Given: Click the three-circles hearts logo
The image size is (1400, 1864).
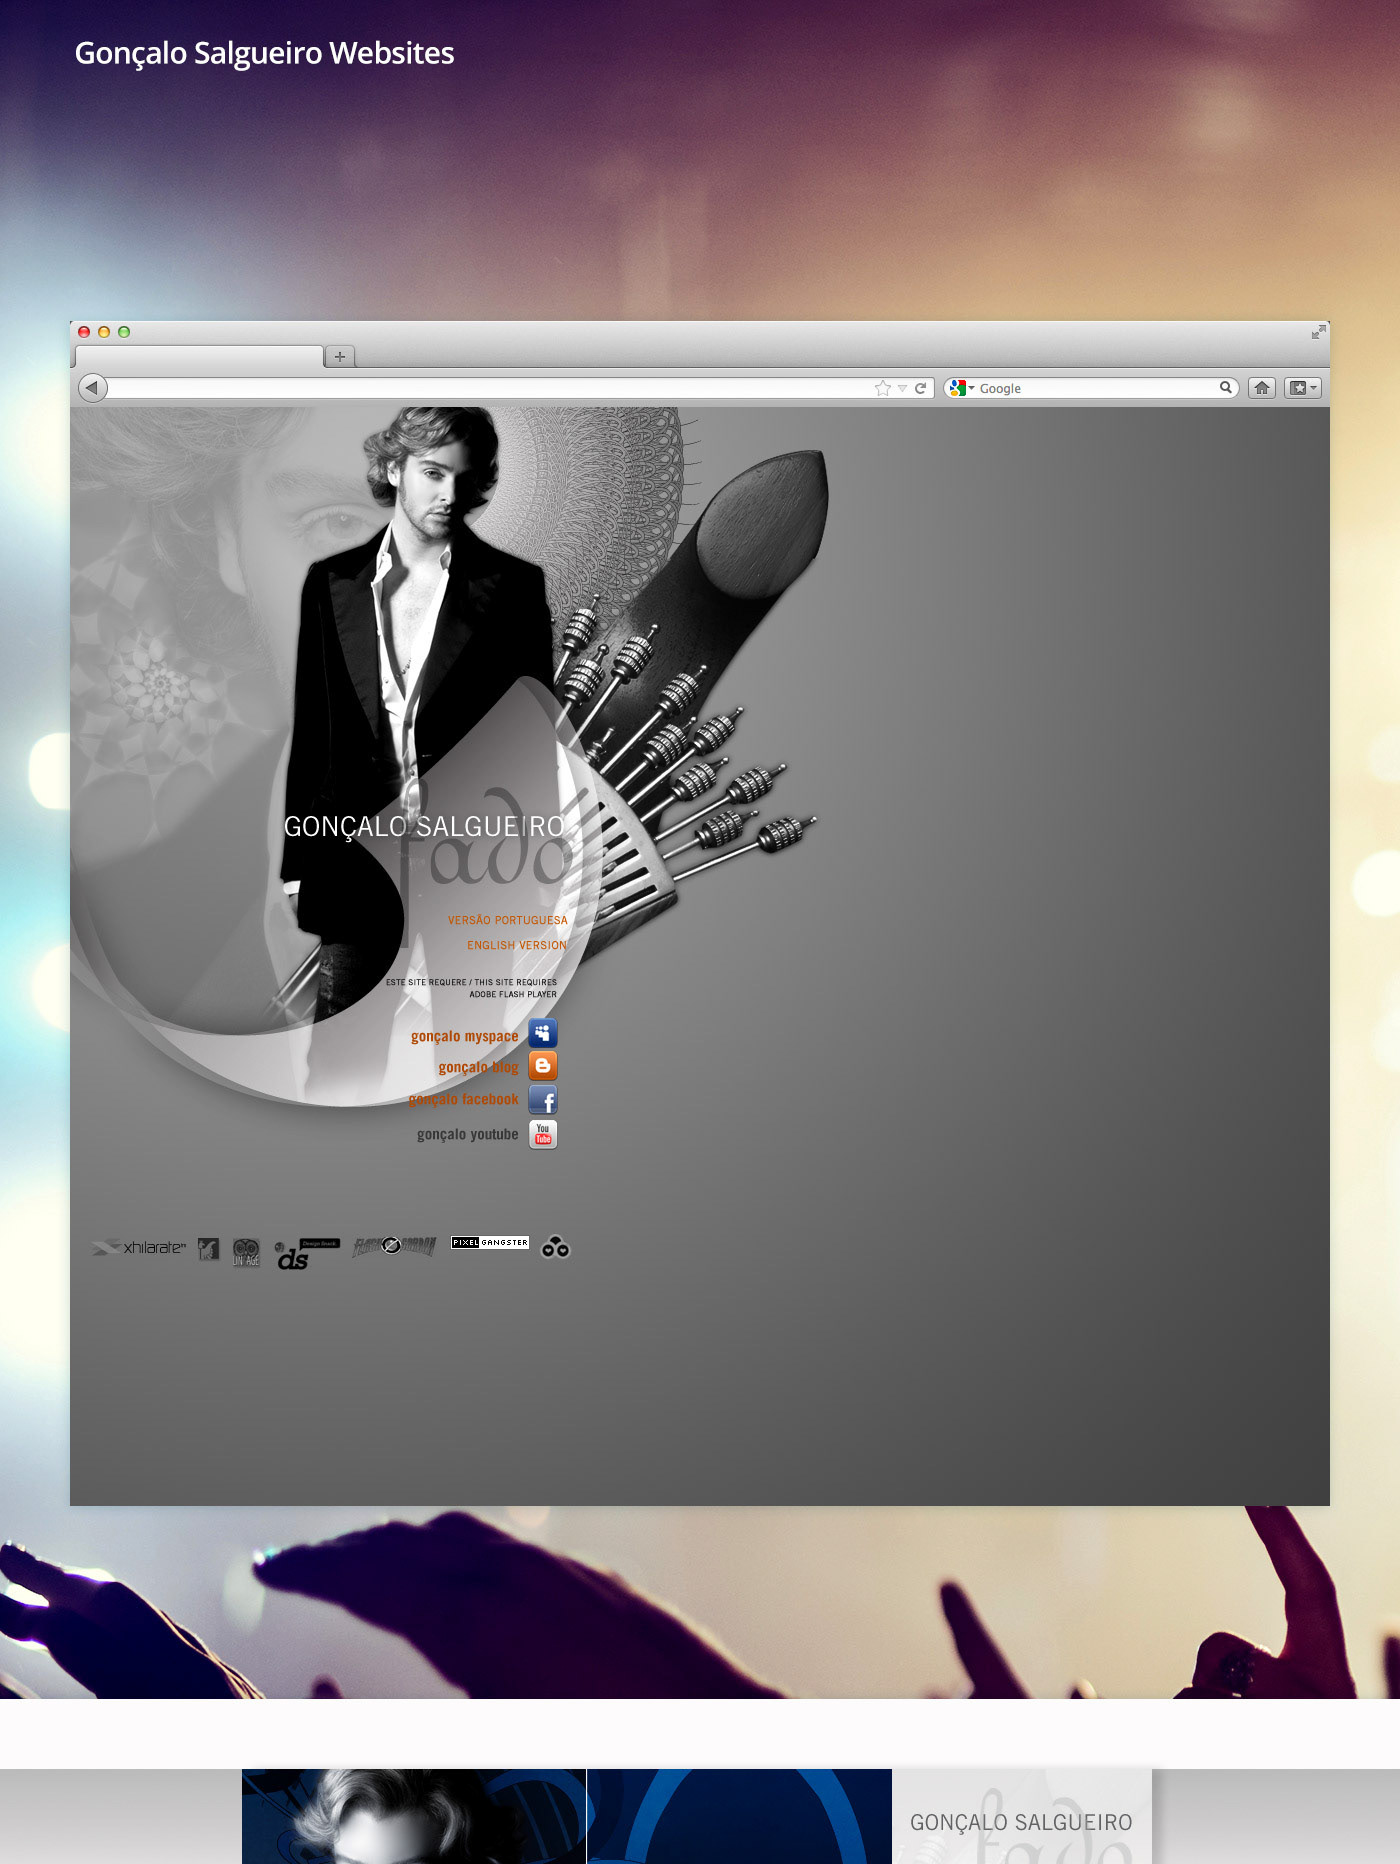Looking at the screenshot, I should point(555,1246).
